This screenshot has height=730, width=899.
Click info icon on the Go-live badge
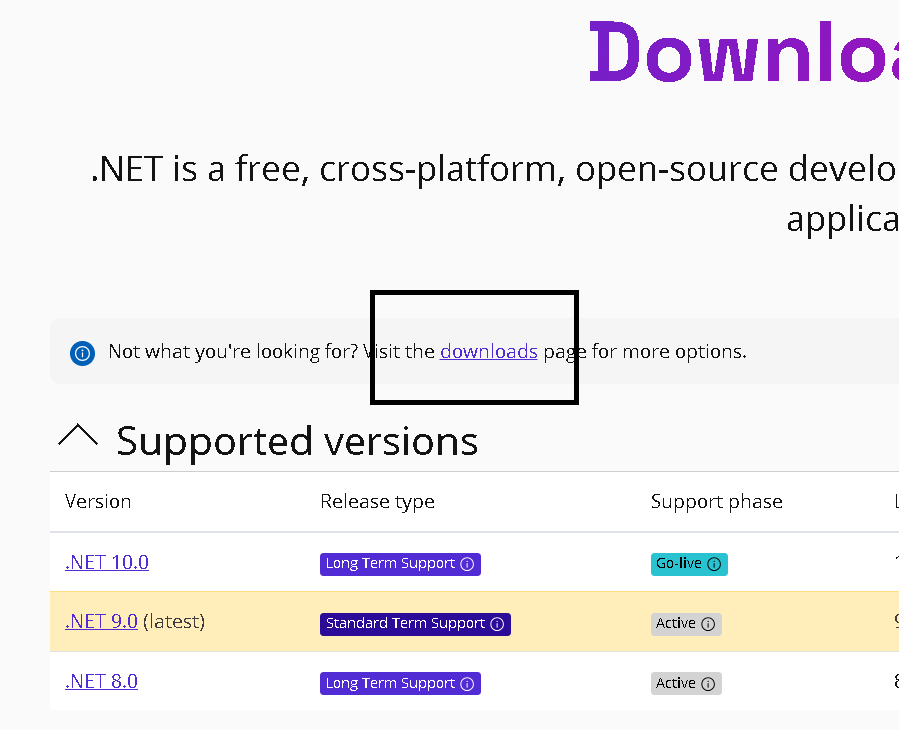click(x=714, y=564)
